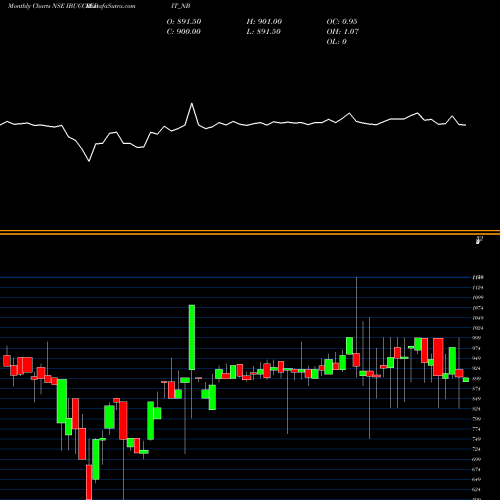Click the 674 price axis label
This screenshot has width=500, height=500.
coord(477,469)
